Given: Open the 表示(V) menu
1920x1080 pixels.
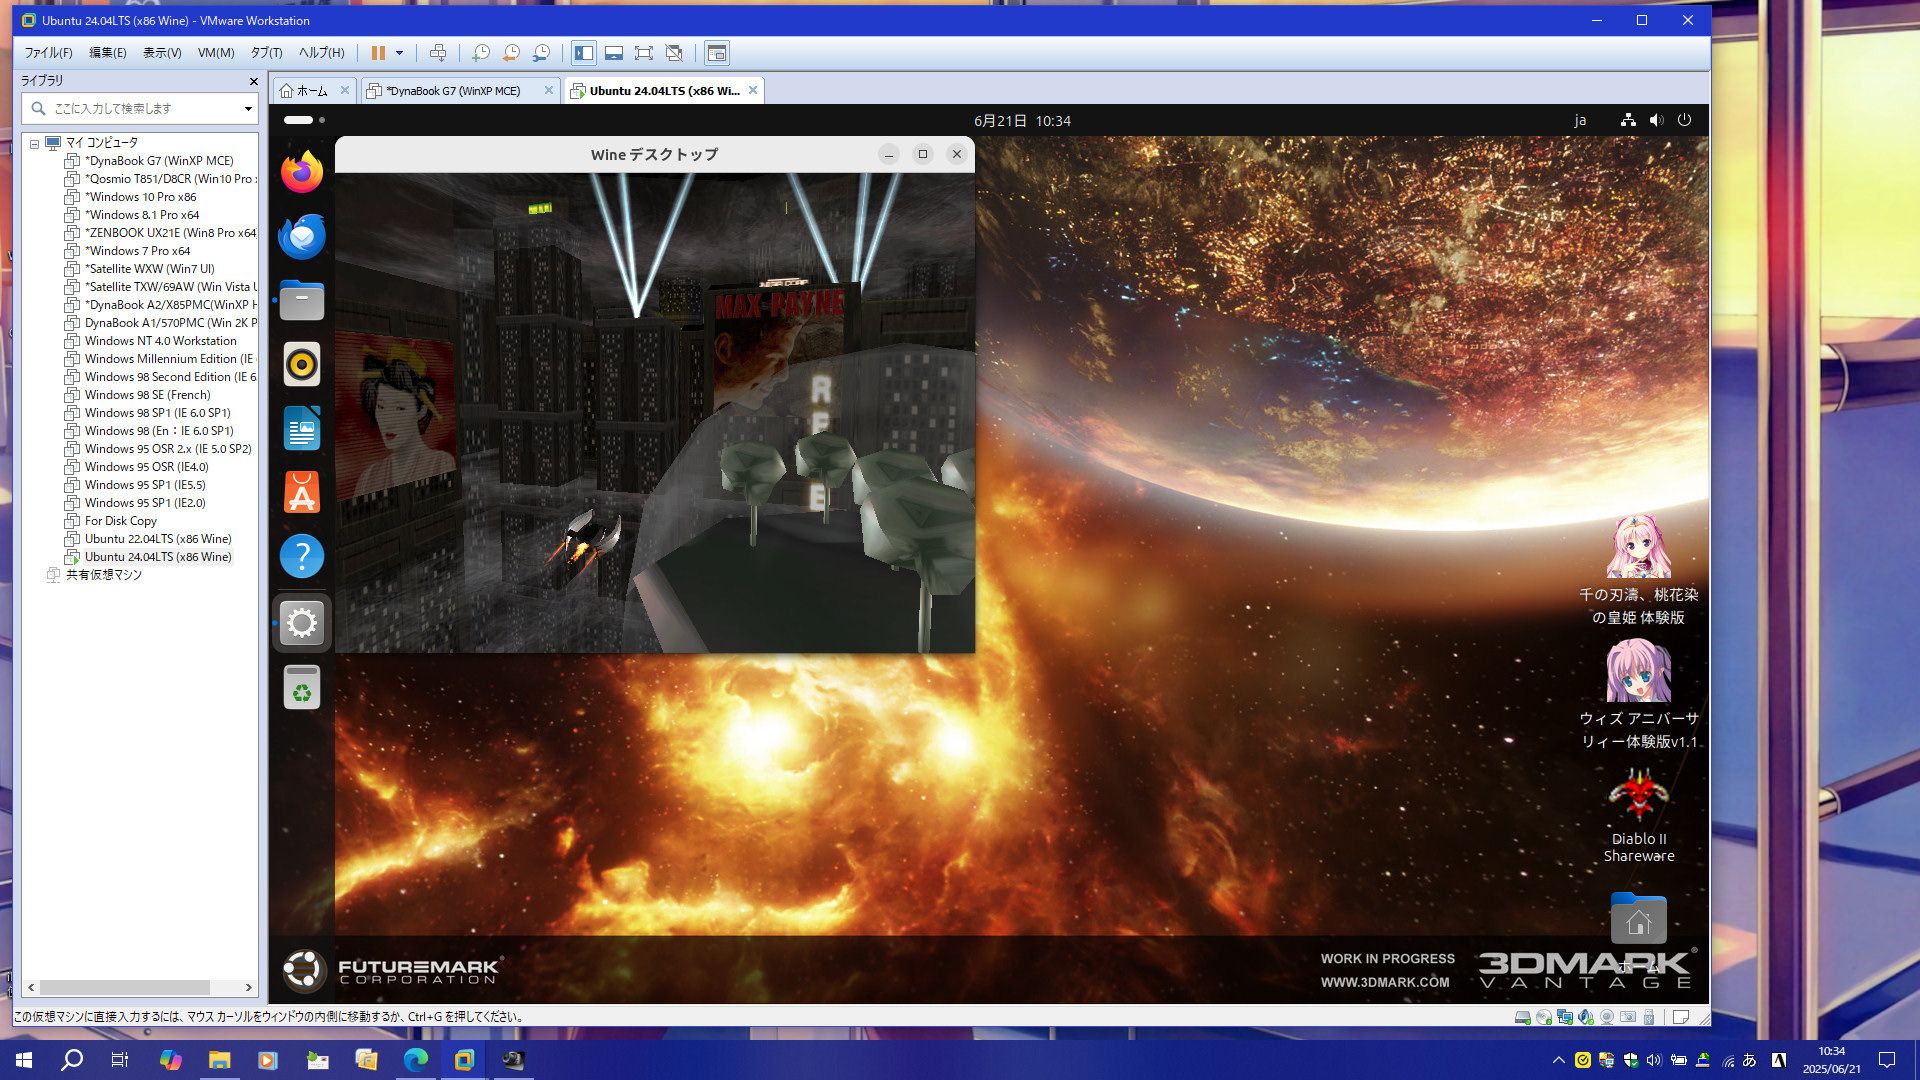Looking at the screenshot, I should point(162,53).
